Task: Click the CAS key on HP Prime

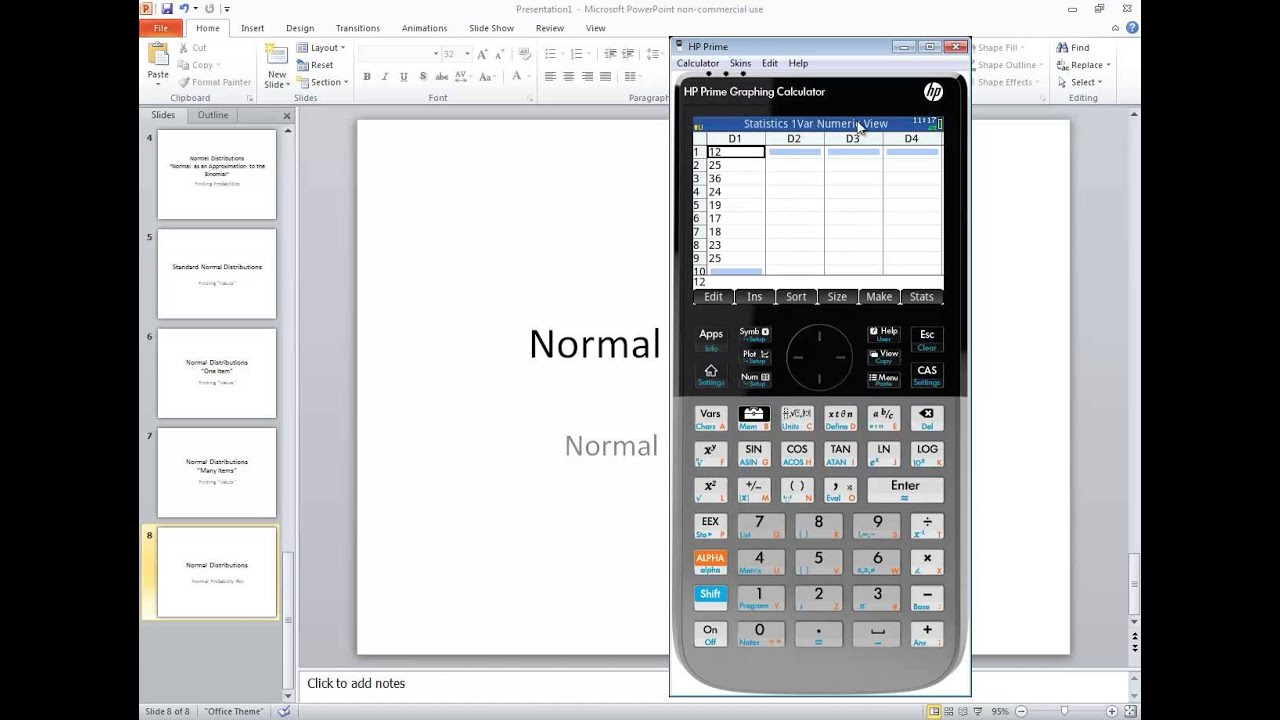Action: point(927,374)
